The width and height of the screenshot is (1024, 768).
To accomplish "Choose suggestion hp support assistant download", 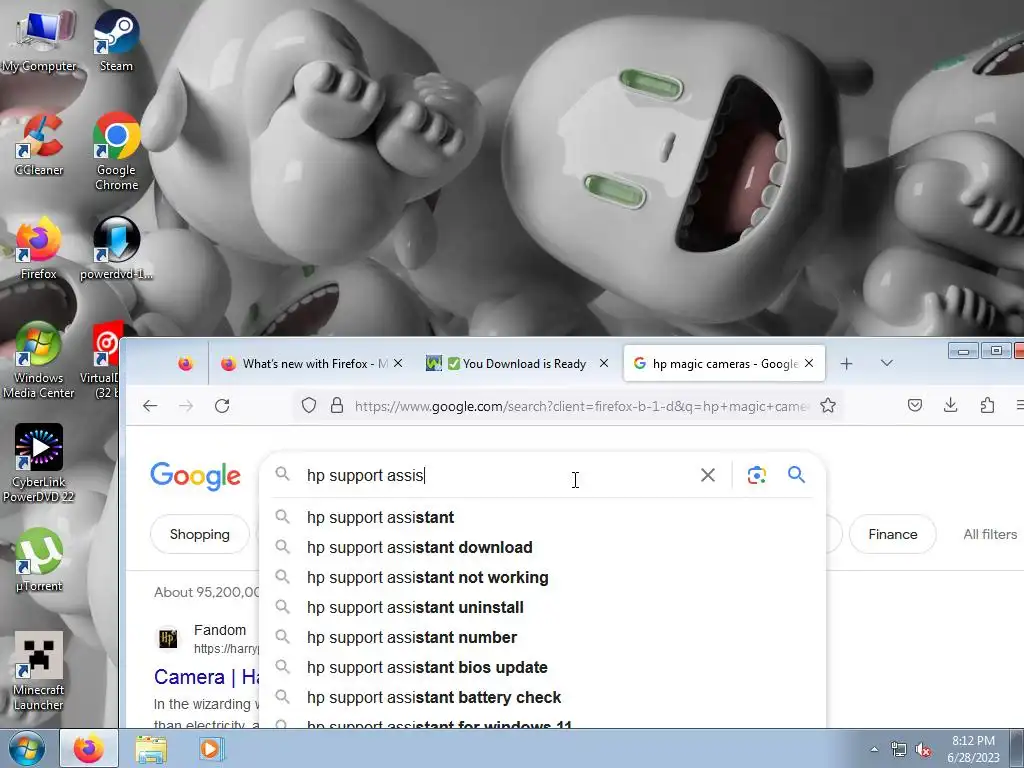I will pyautogui.click(x=543, y=547).
